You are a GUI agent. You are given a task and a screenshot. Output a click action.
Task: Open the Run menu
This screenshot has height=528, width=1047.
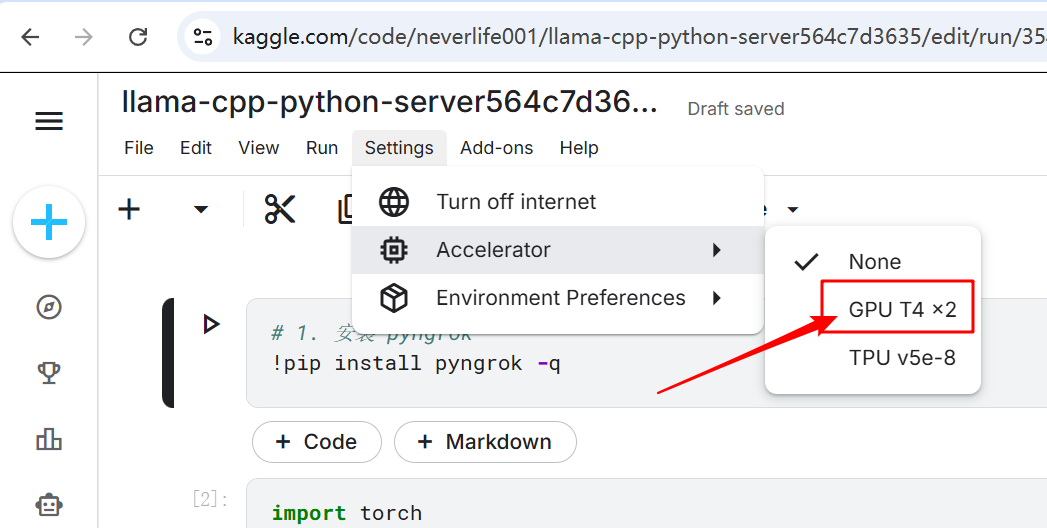(x=322, y=148)
